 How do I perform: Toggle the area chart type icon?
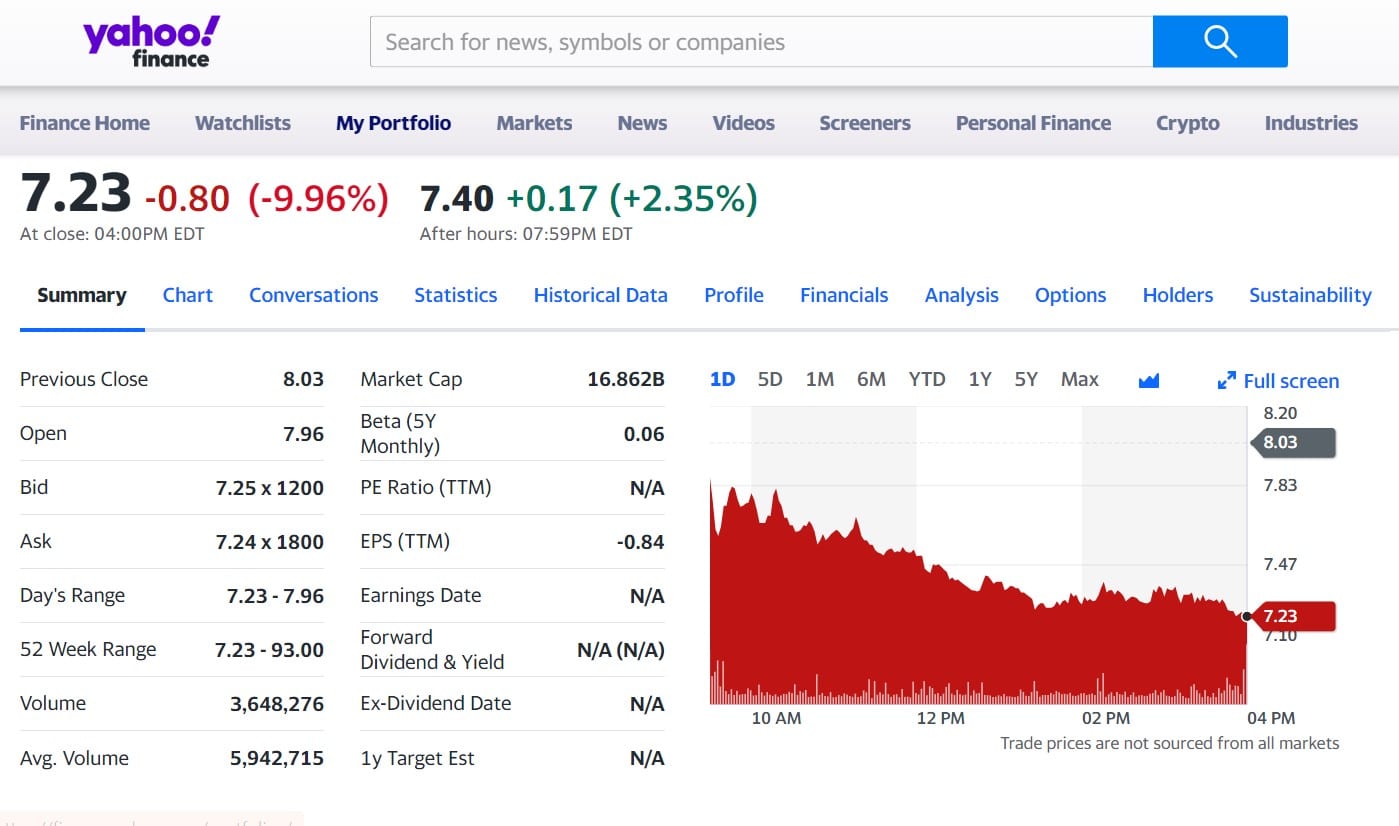[x=1149, y=380]
